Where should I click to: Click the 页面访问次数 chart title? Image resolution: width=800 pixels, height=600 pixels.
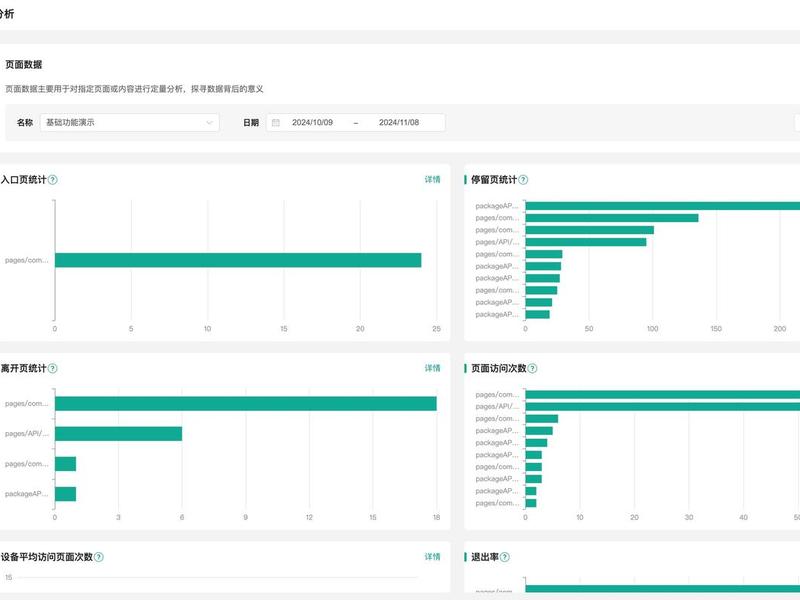click(498, 368)
